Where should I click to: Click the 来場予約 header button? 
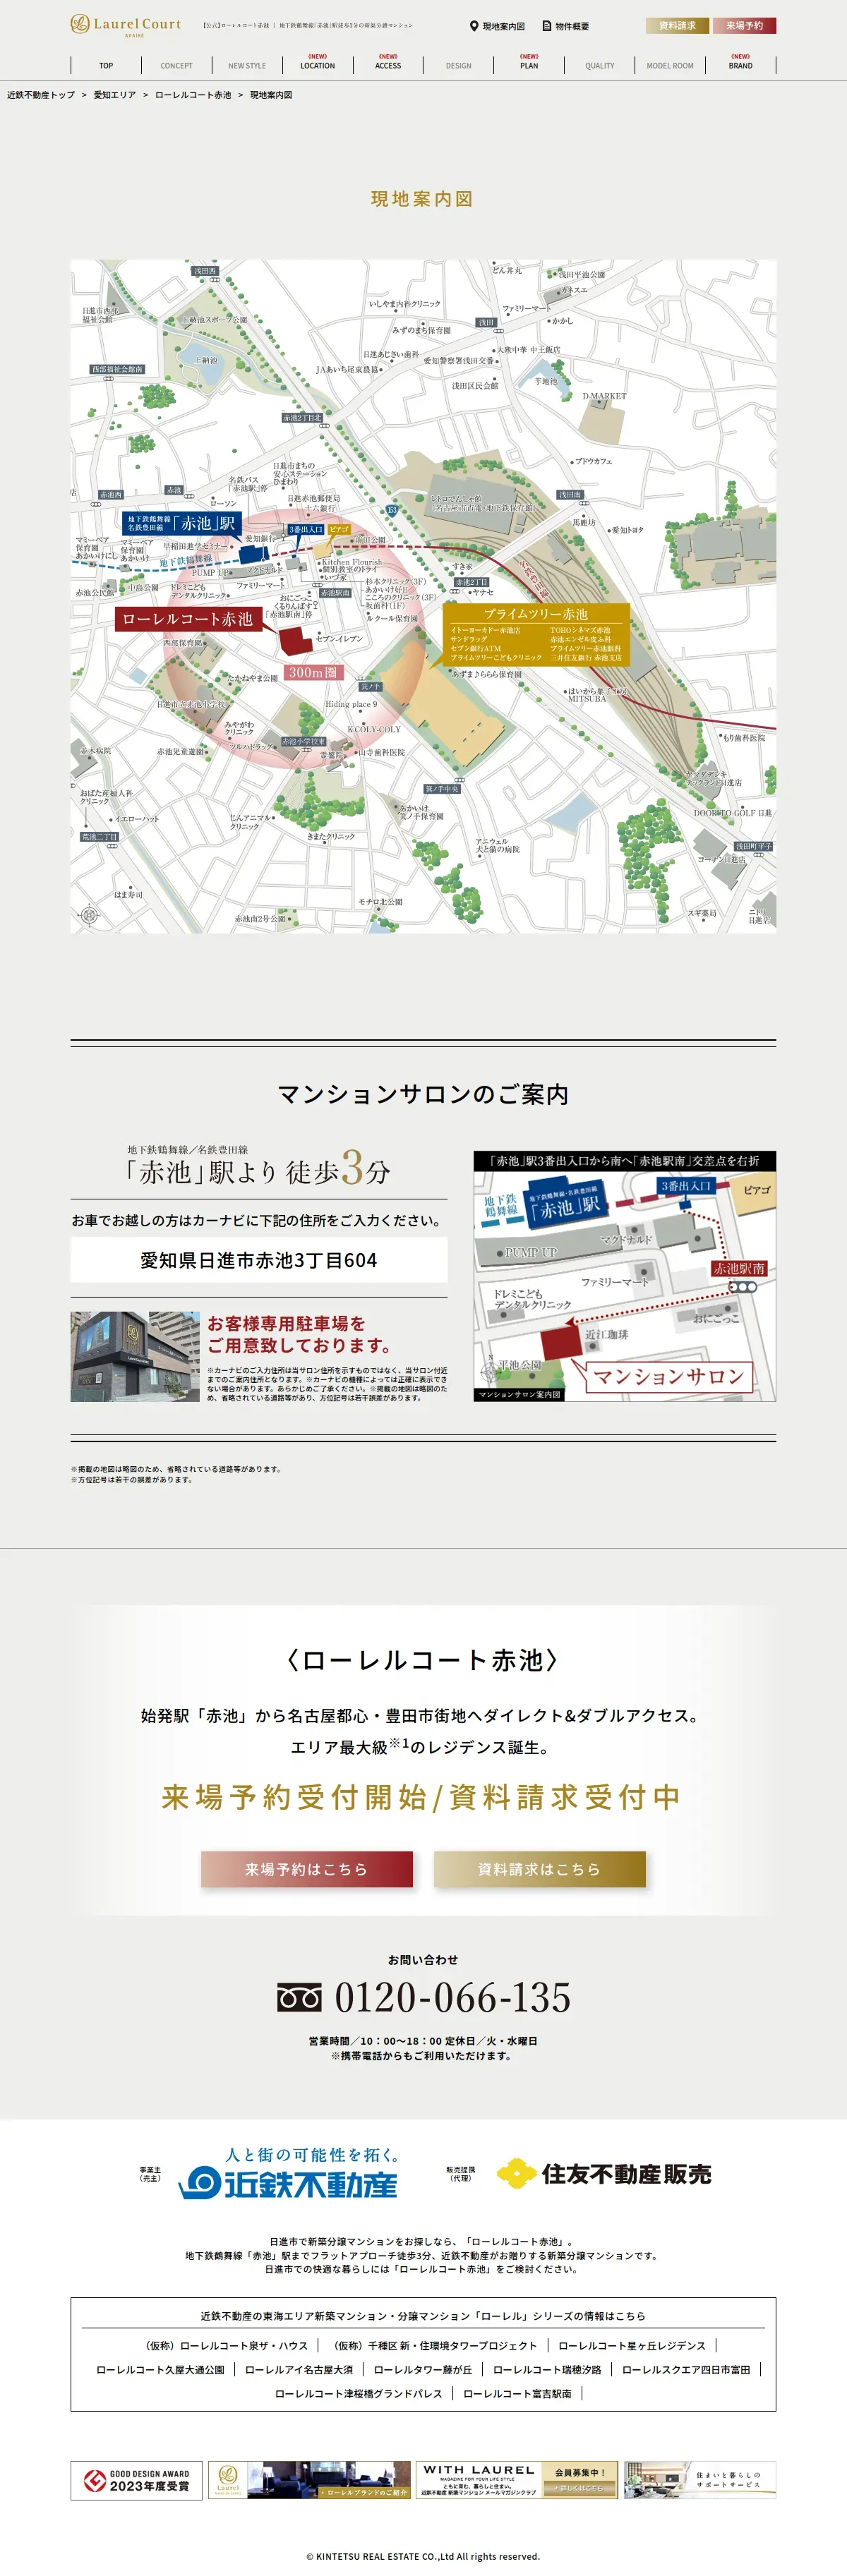tap(744, 26)
